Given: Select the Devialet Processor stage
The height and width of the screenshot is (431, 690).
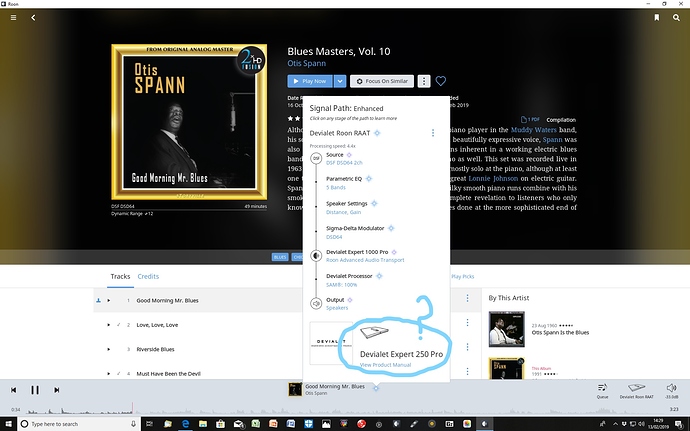Looking at the screenshot, I should [x=349, y=276].
